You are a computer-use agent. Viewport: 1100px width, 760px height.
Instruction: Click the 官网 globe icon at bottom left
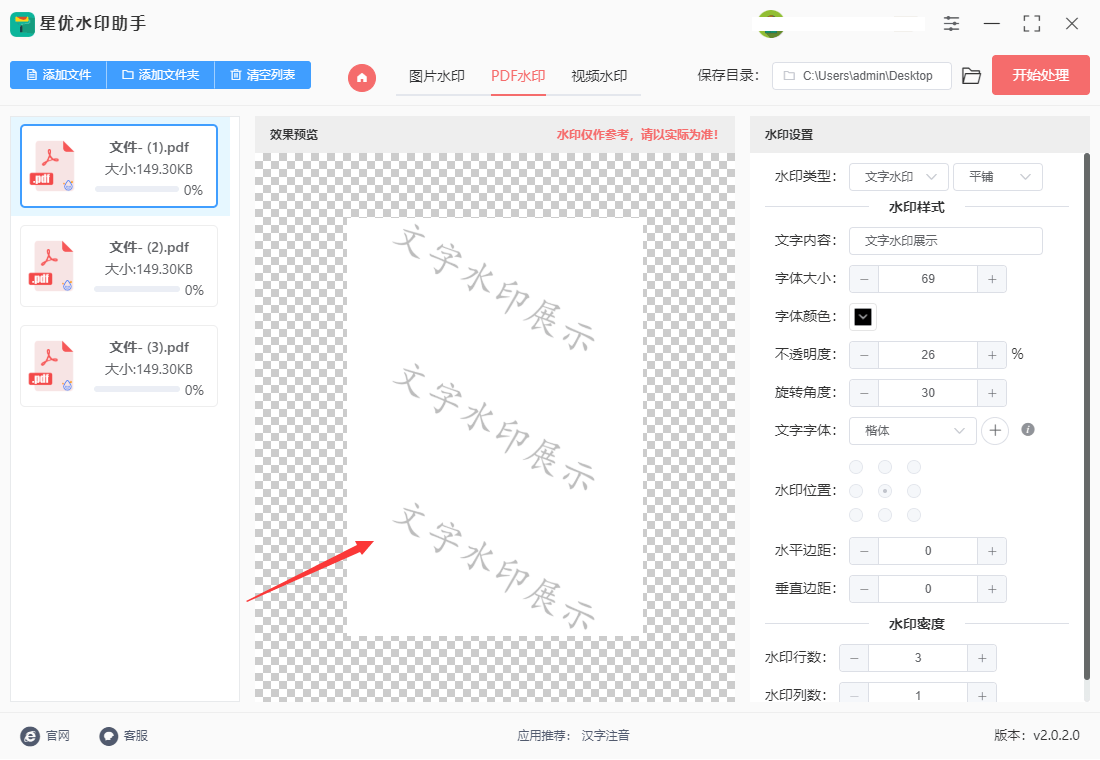tap(31, 735)
